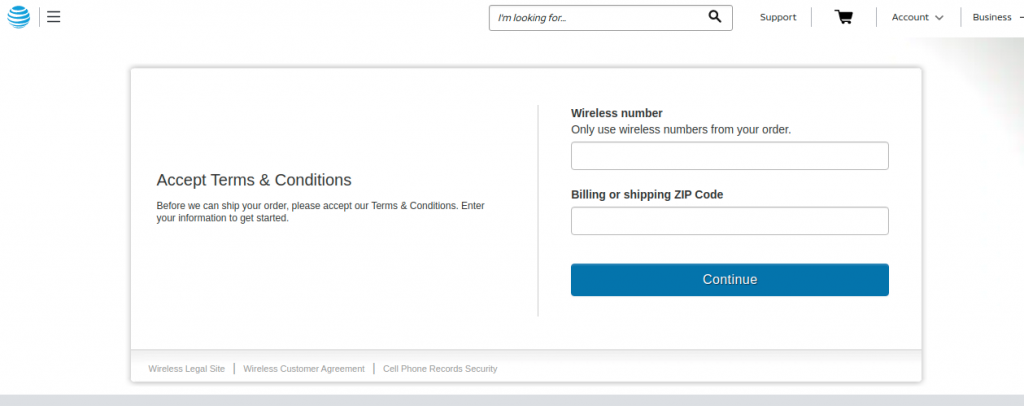
Task: Go to the Support page
Action: tap(778, 17)
